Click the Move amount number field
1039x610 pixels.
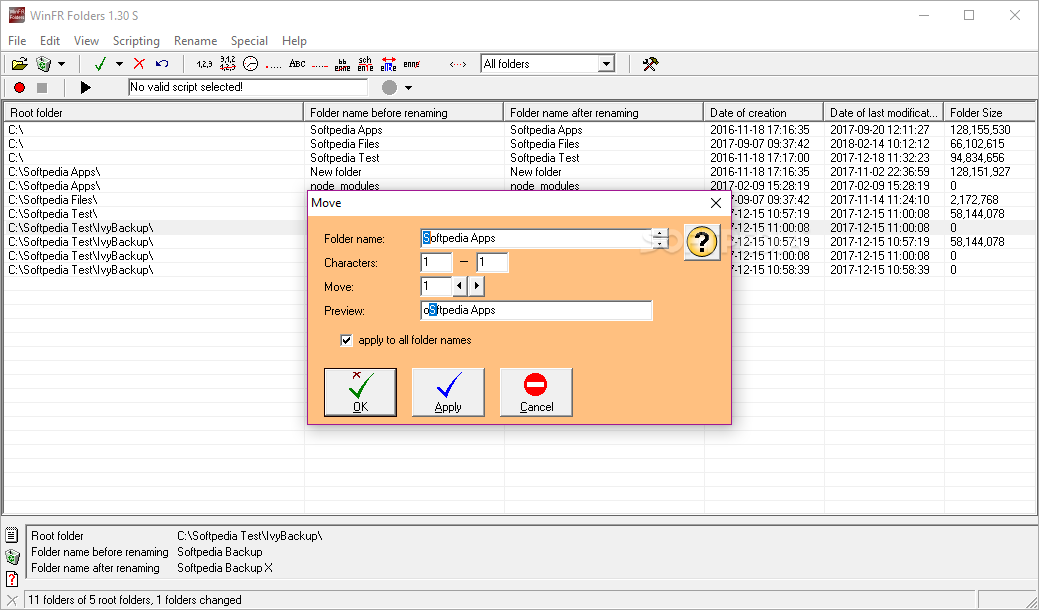tap(437, 286)
